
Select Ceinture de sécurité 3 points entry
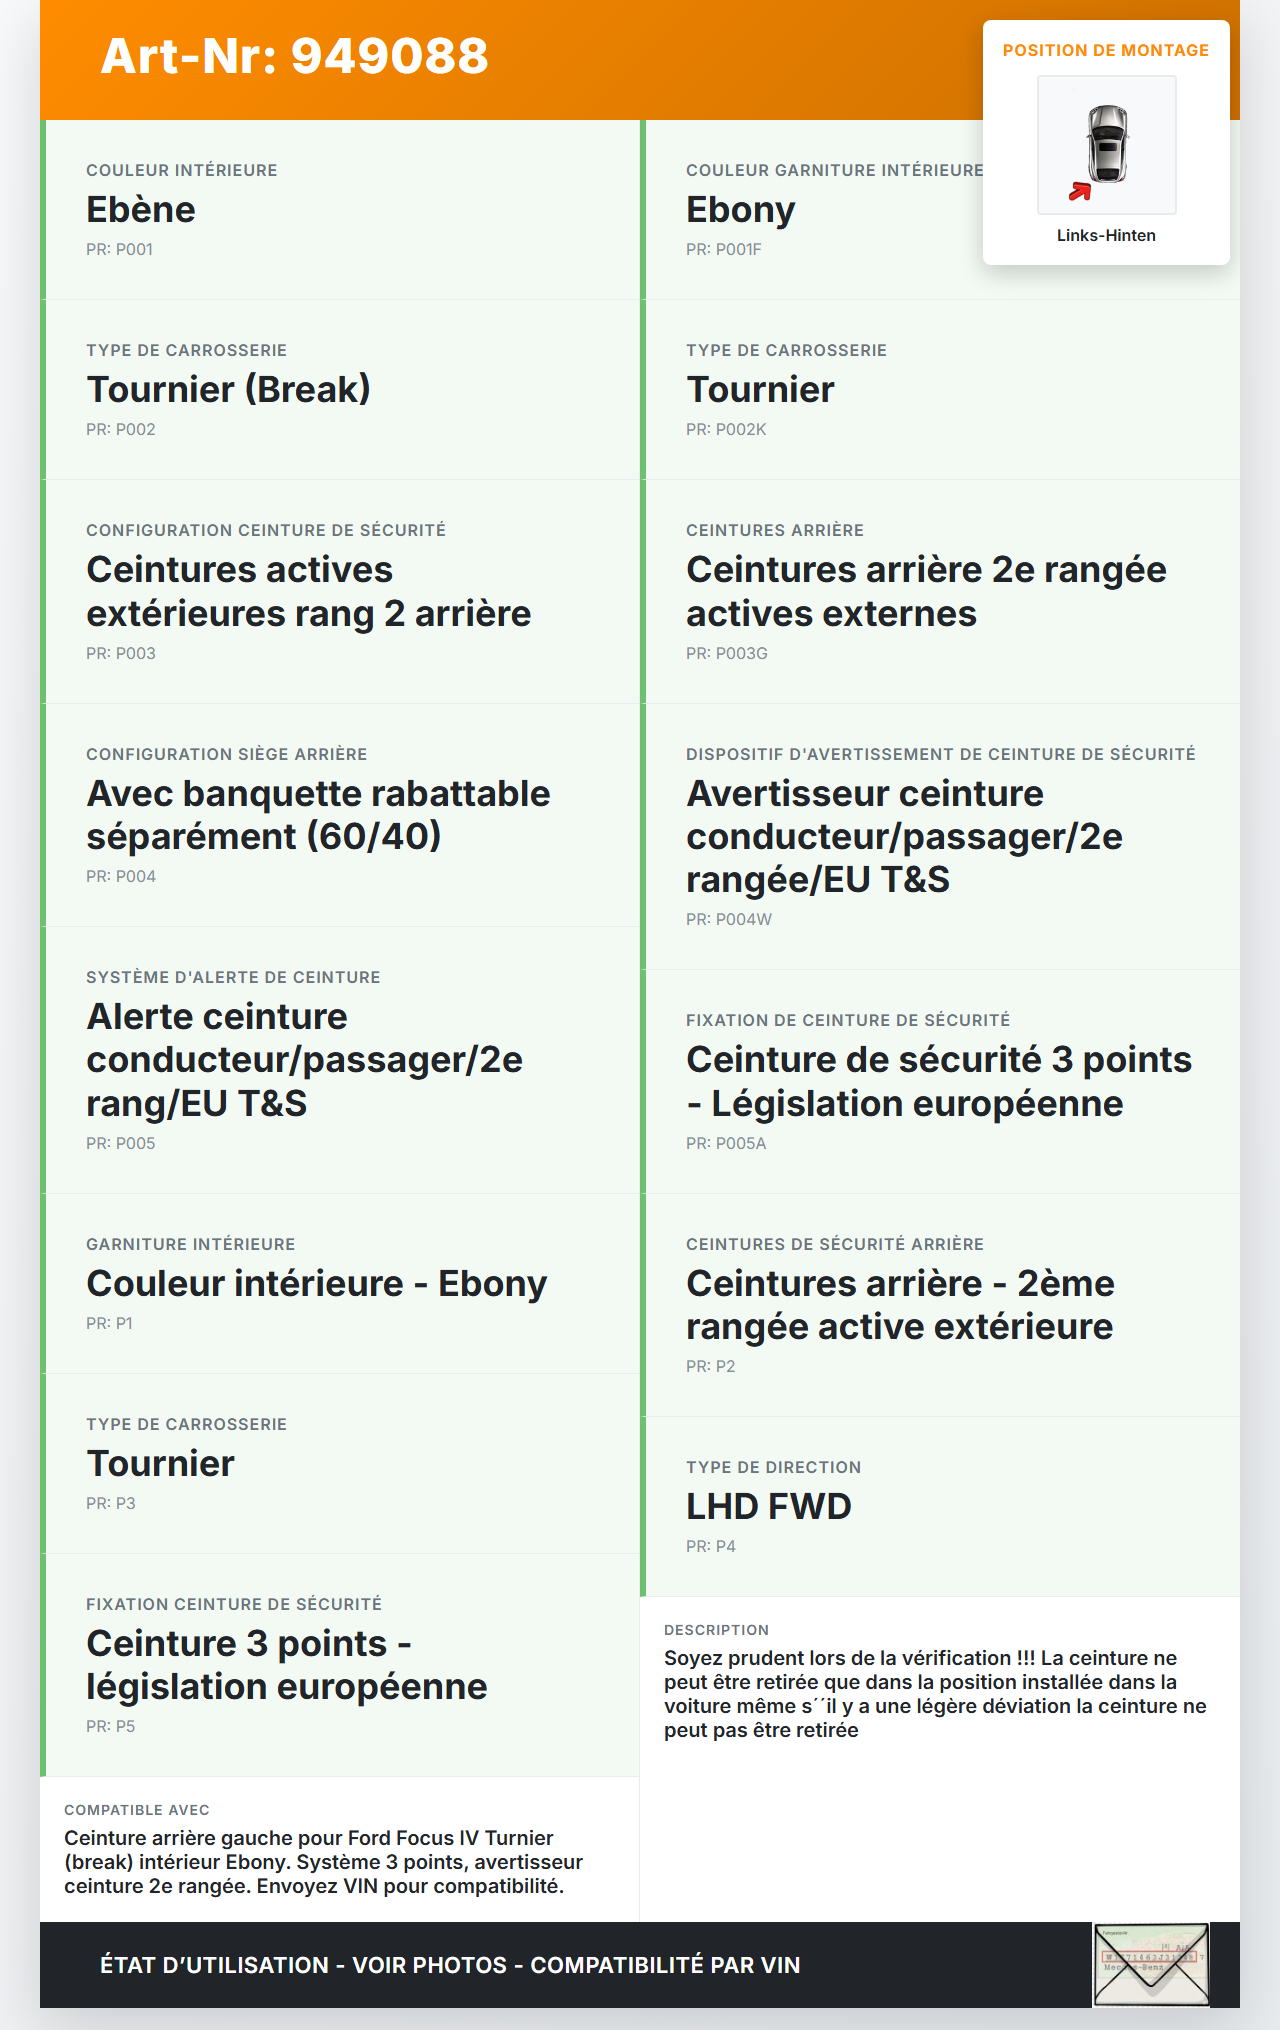(938, 1081)
